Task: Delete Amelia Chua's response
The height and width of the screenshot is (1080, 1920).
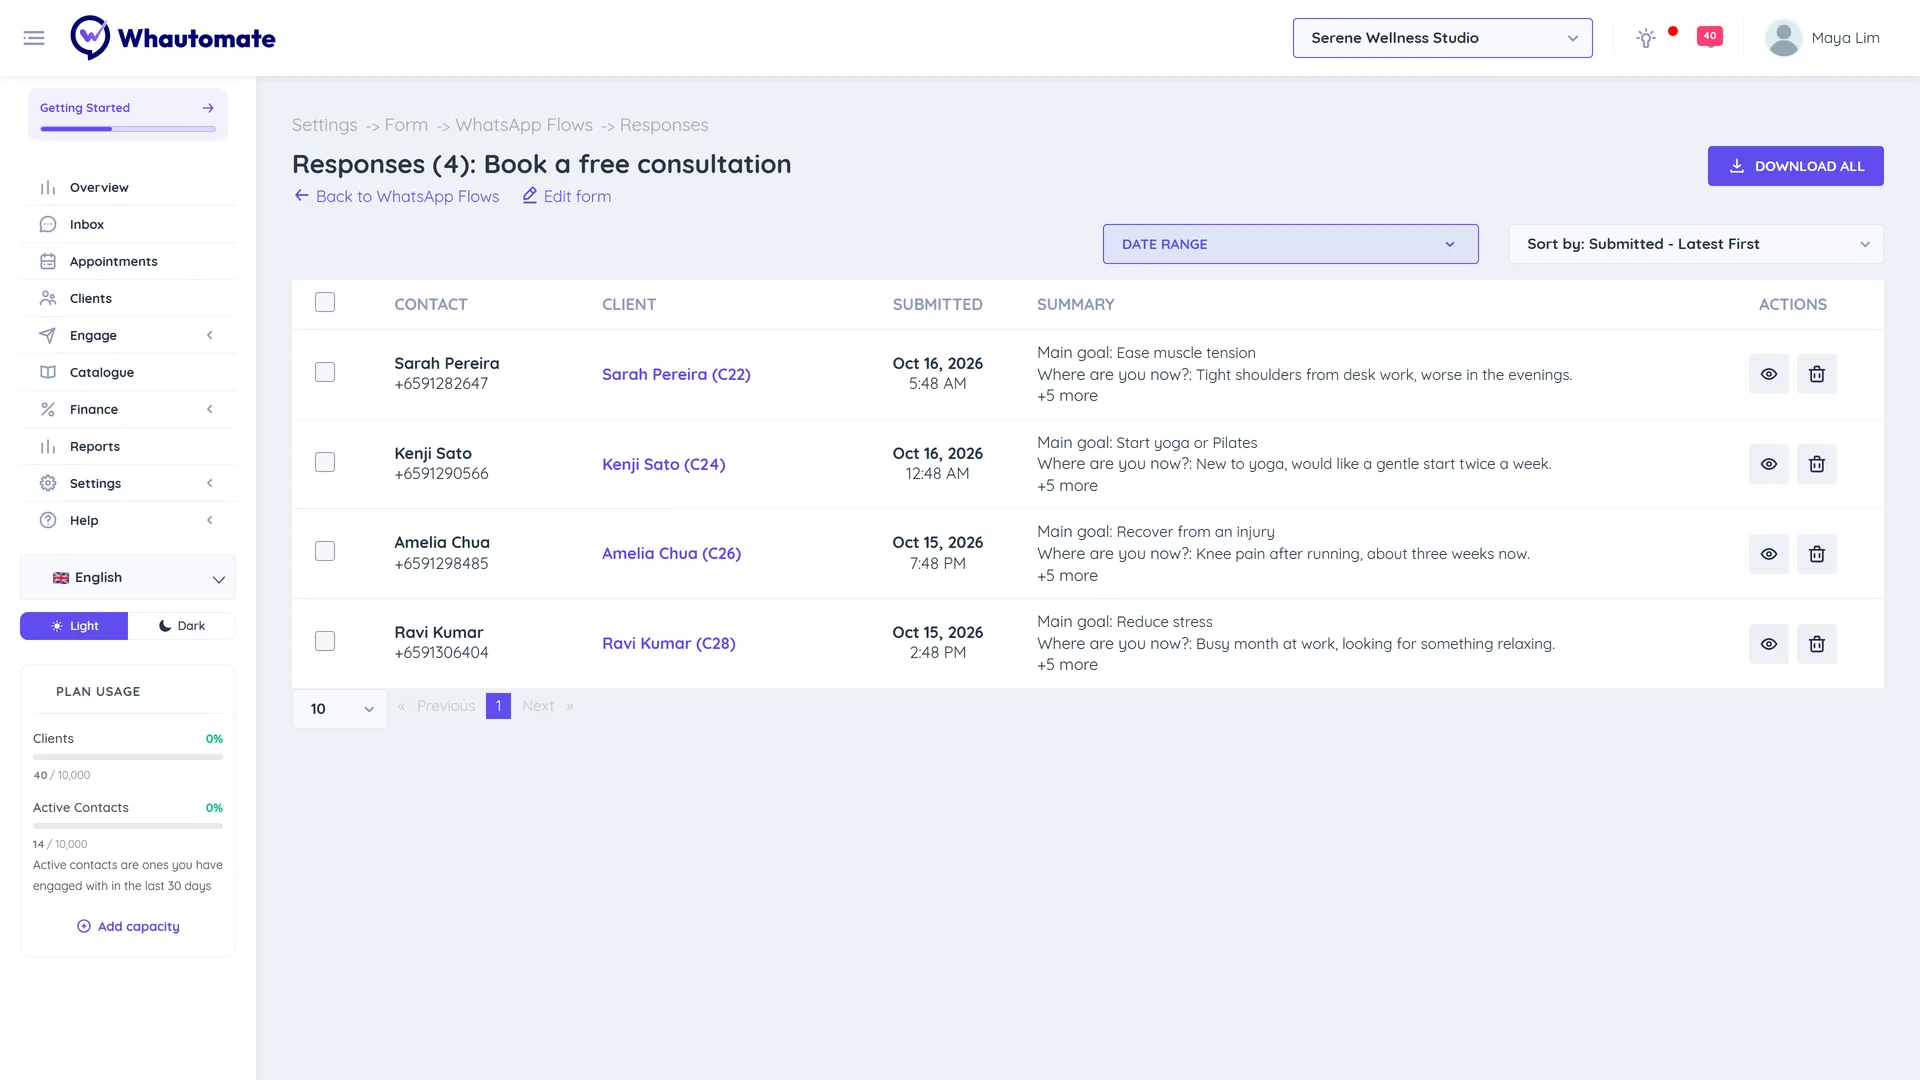Action: coord(1816,554)
